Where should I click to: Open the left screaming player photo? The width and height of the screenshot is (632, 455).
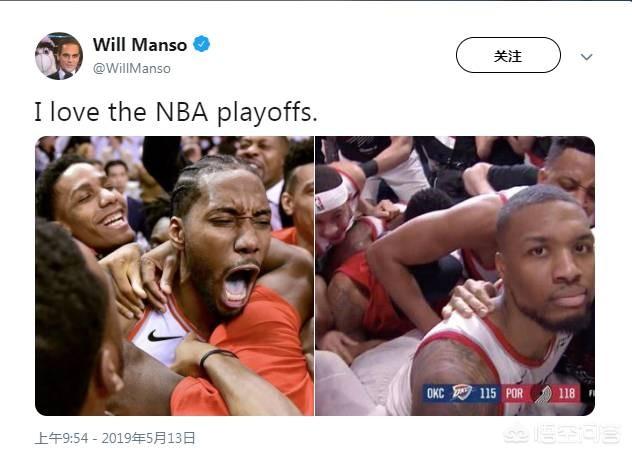pos(174,276)
